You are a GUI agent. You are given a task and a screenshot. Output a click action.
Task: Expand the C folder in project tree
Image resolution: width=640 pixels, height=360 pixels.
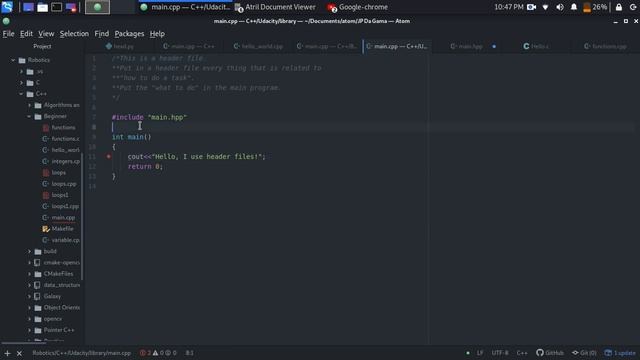tap(21, 83)
